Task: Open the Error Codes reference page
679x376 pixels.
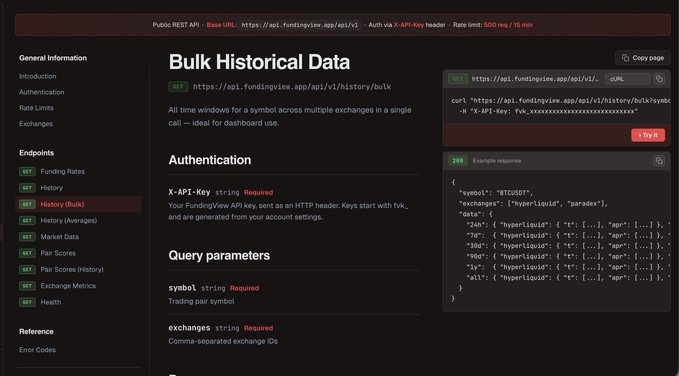Action: [37, 350]
